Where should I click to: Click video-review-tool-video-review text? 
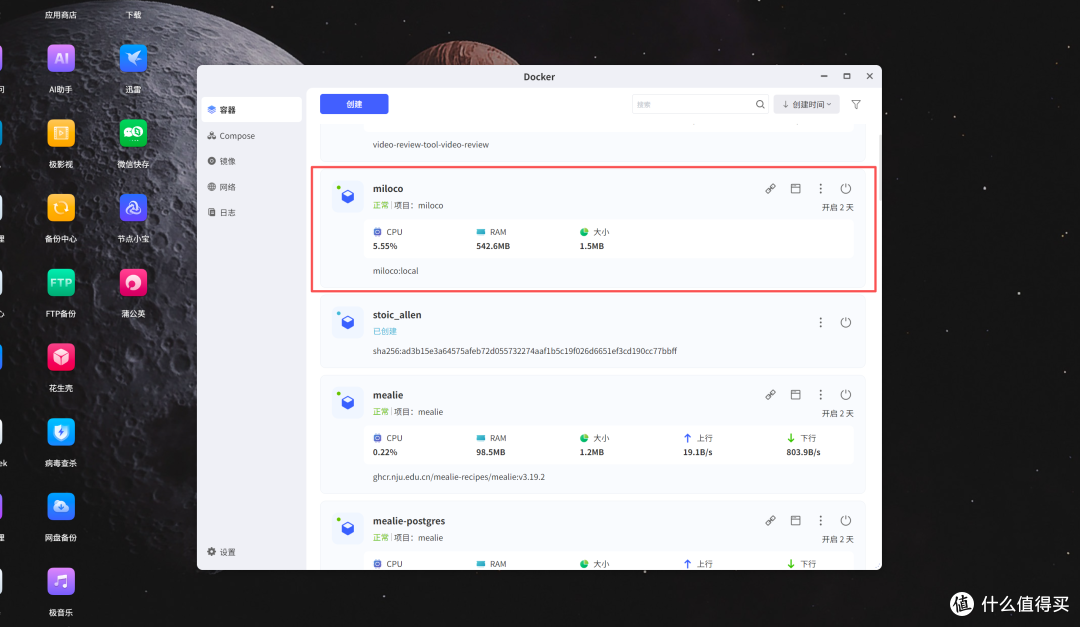point(430,145)
